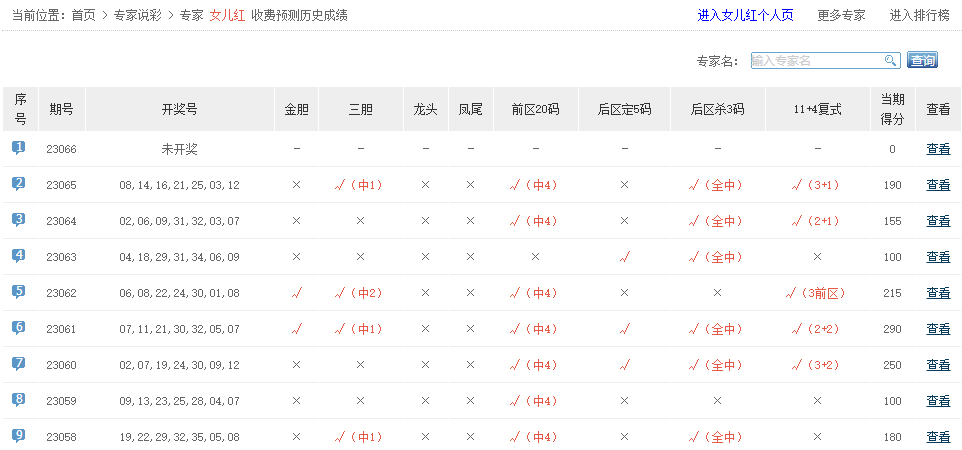Go to 更多专家 page
Viewport: 962px width, 450px height.
[841, 15]
